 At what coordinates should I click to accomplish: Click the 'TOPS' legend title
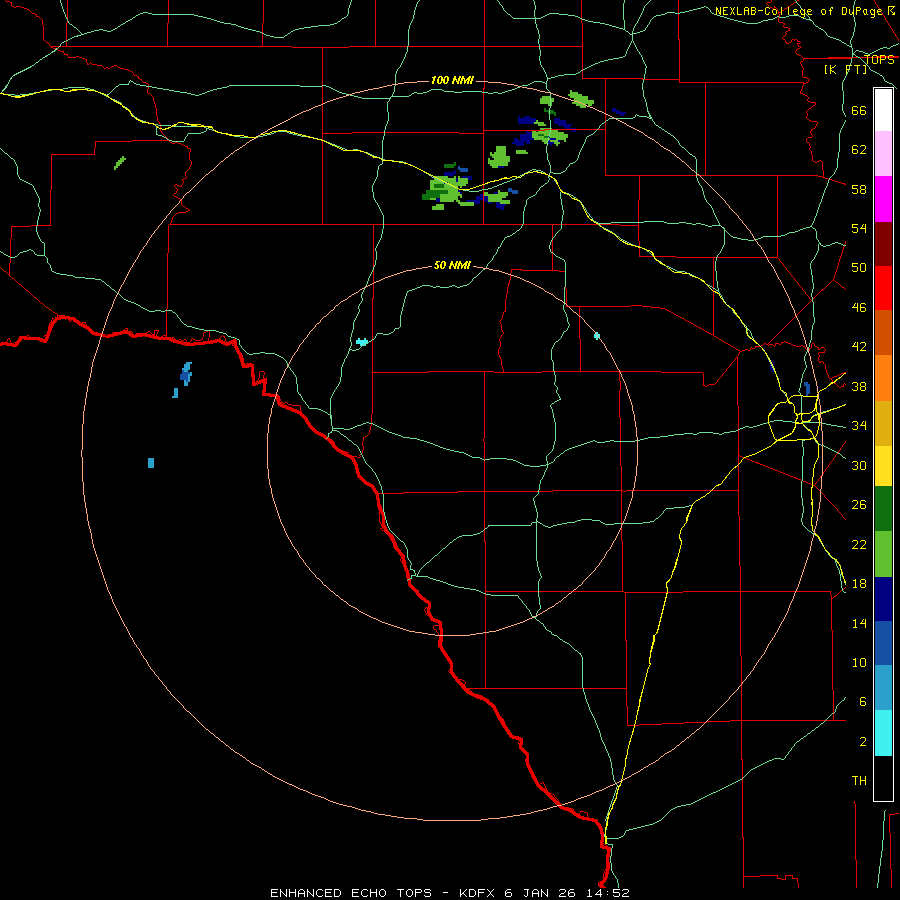879,59
